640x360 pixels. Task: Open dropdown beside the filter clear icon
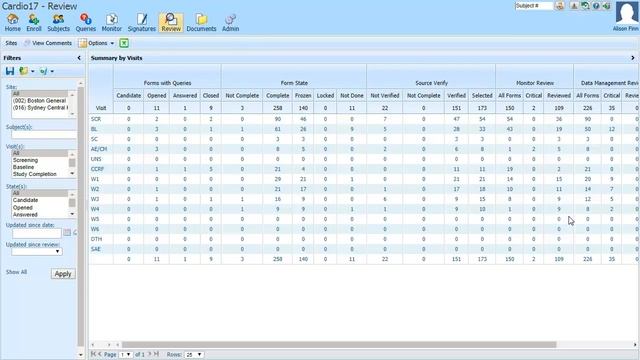pyautogui.click(x=52, y=71)
